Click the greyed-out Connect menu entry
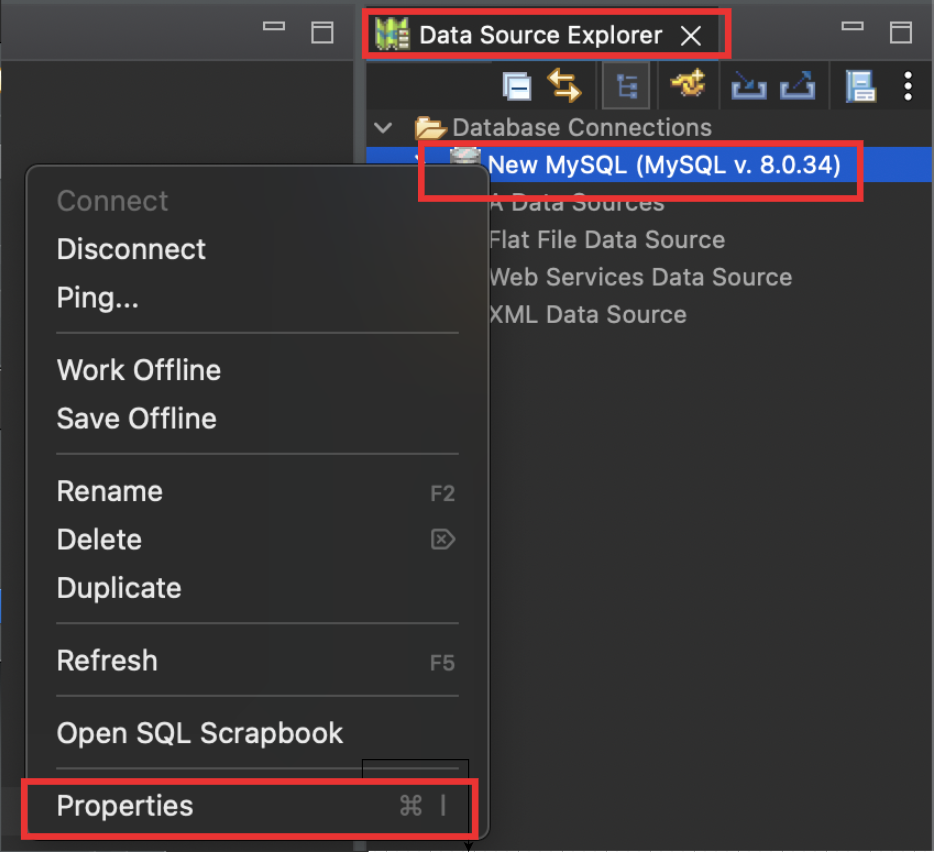Viewport: 934px width, 852px height. (x=257, y=200)
